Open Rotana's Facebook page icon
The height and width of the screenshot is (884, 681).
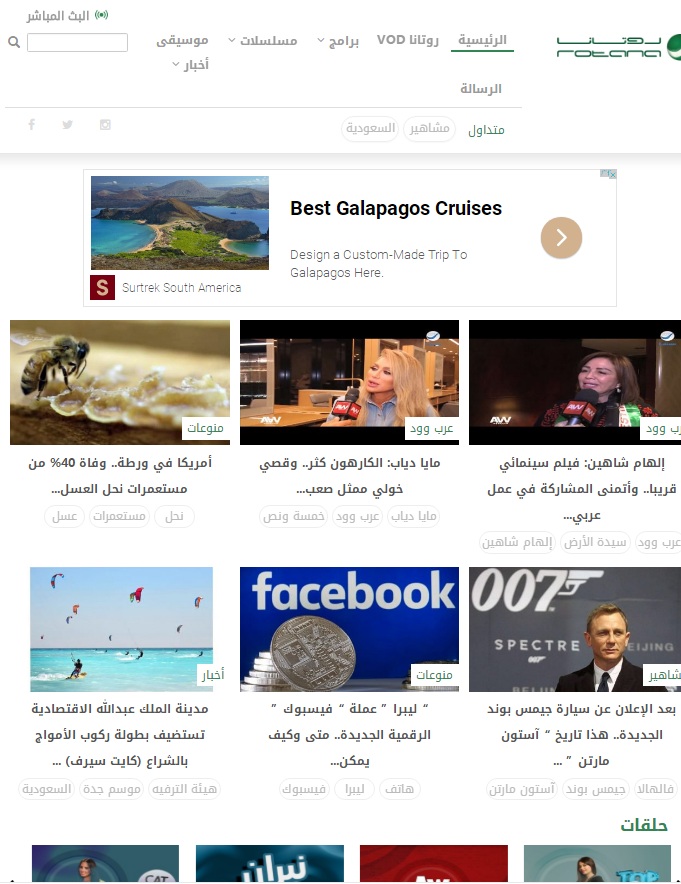click(32, 124)
